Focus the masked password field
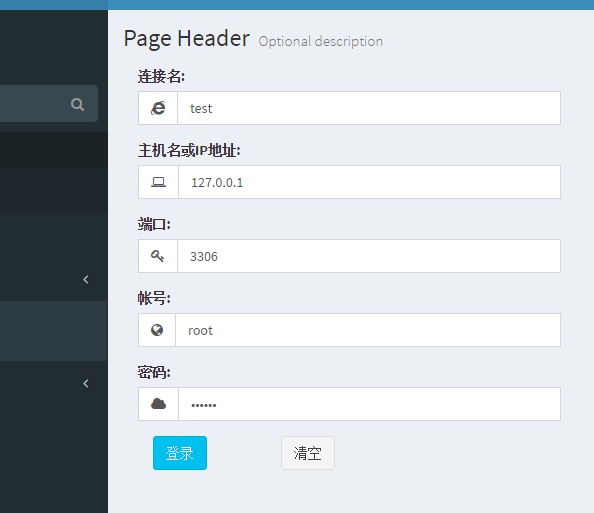Viewport: 594px width, 513px height. point(369,404)
